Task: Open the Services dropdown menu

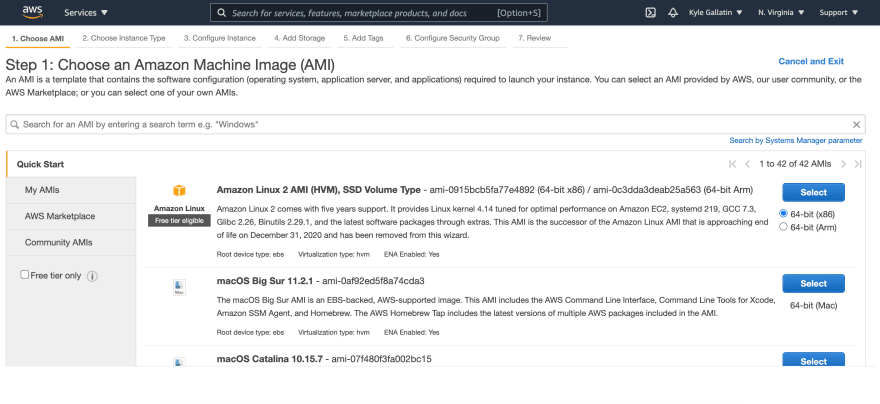Action: point(86,12)
